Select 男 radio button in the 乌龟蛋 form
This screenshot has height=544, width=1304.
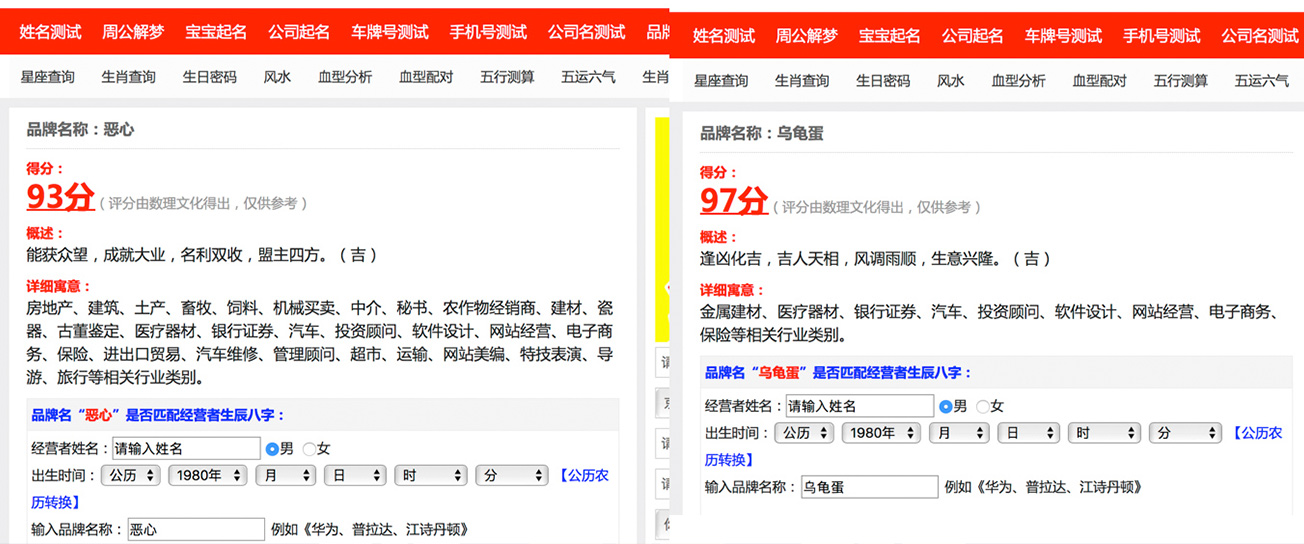tap(945, 406)
